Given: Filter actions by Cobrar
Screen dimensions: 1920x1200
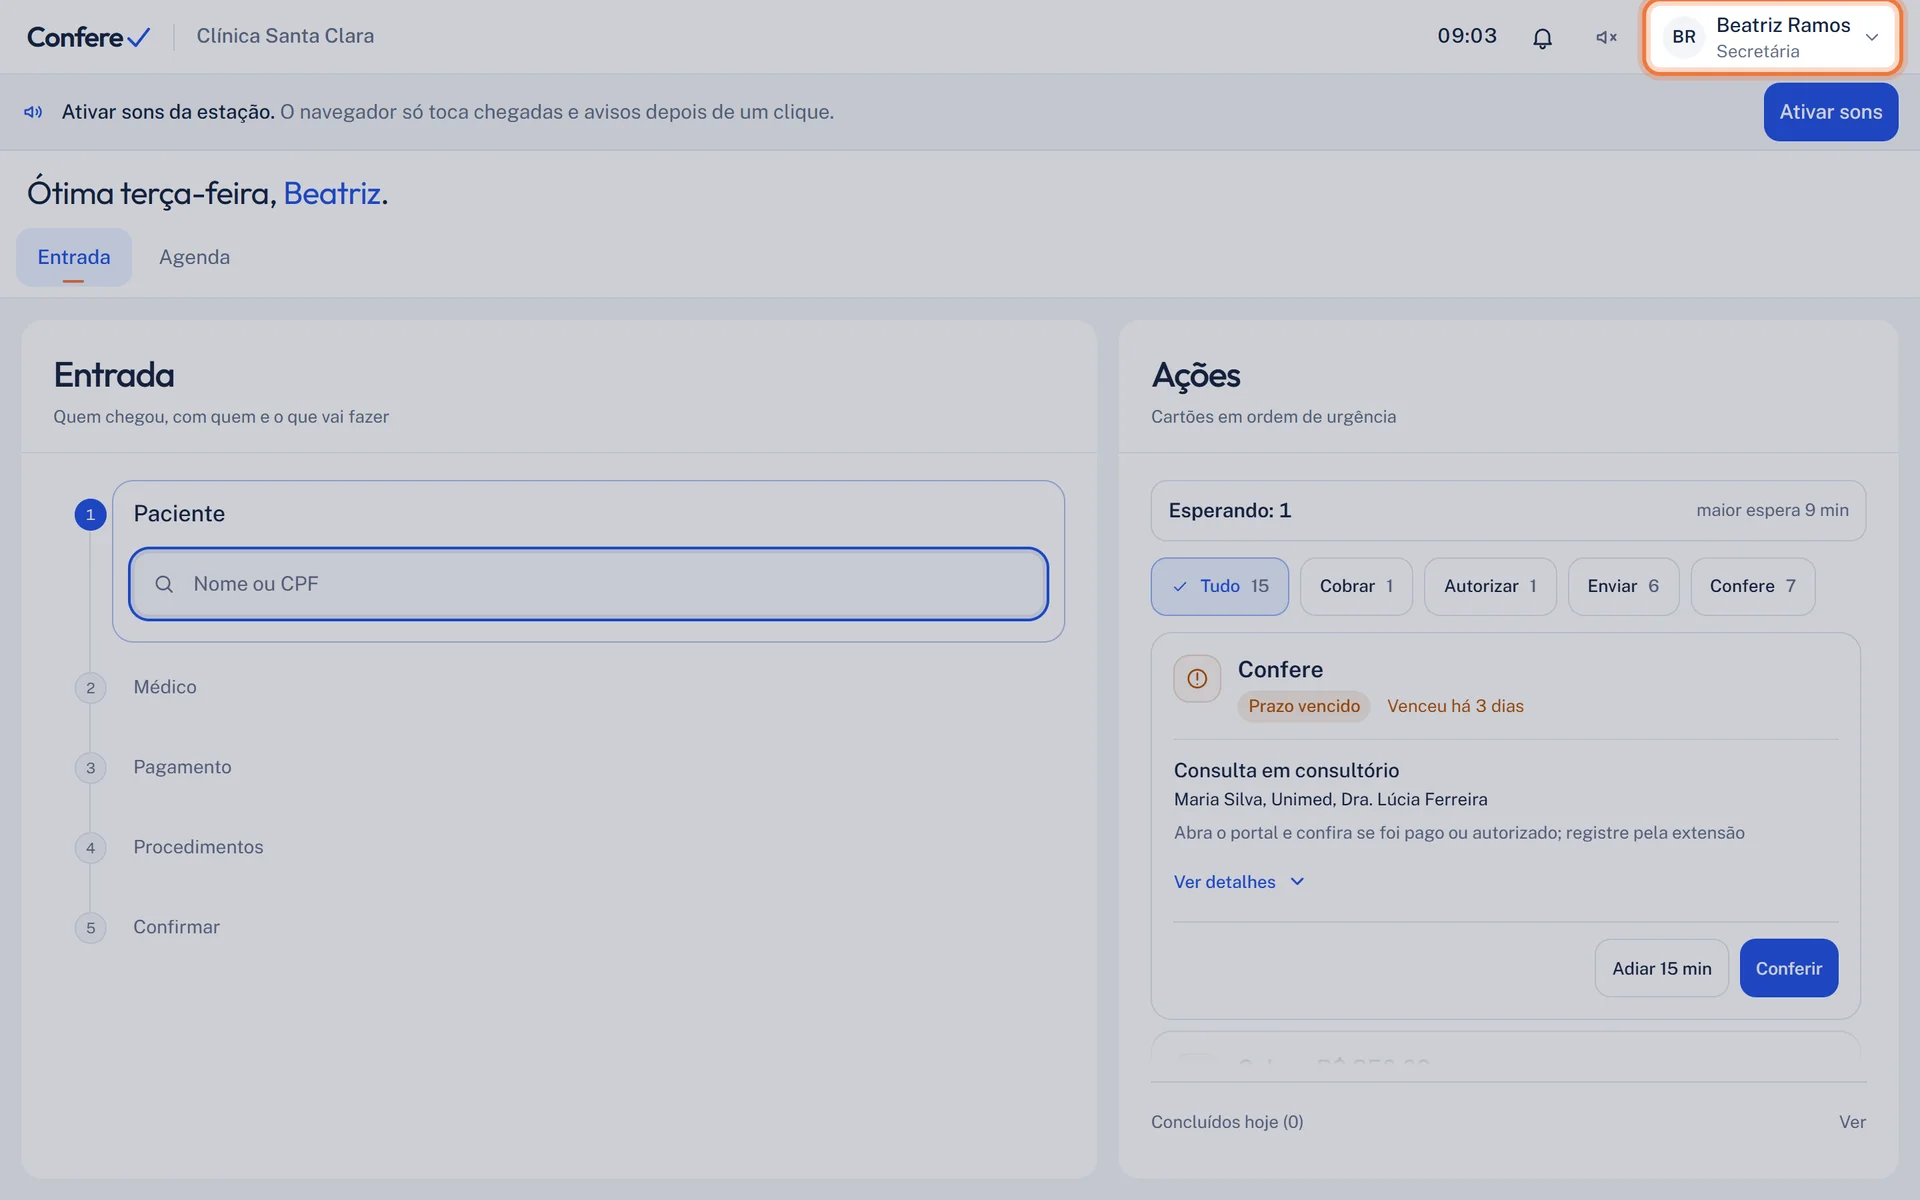Looking at the screenshot, I should pyautogui.click(x=1356, y=586).
